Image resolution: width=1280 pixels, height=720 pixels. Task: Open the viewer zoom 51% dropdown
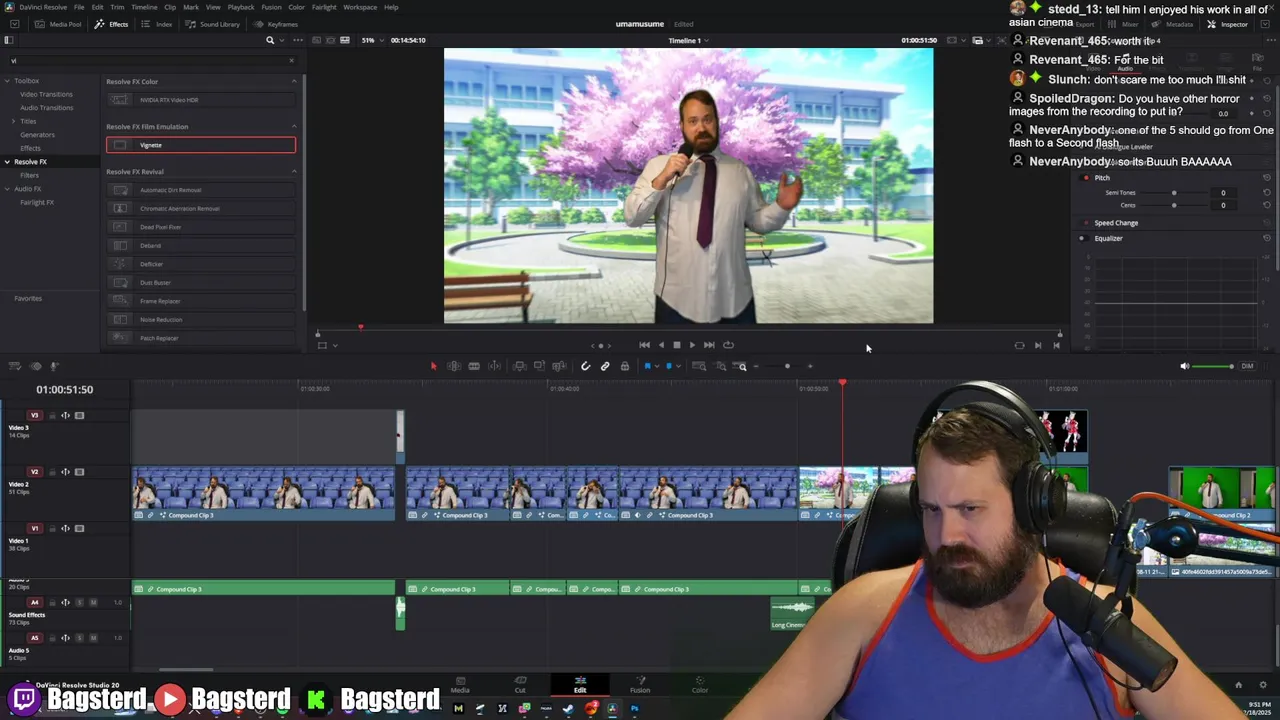[x=372, y=40]
